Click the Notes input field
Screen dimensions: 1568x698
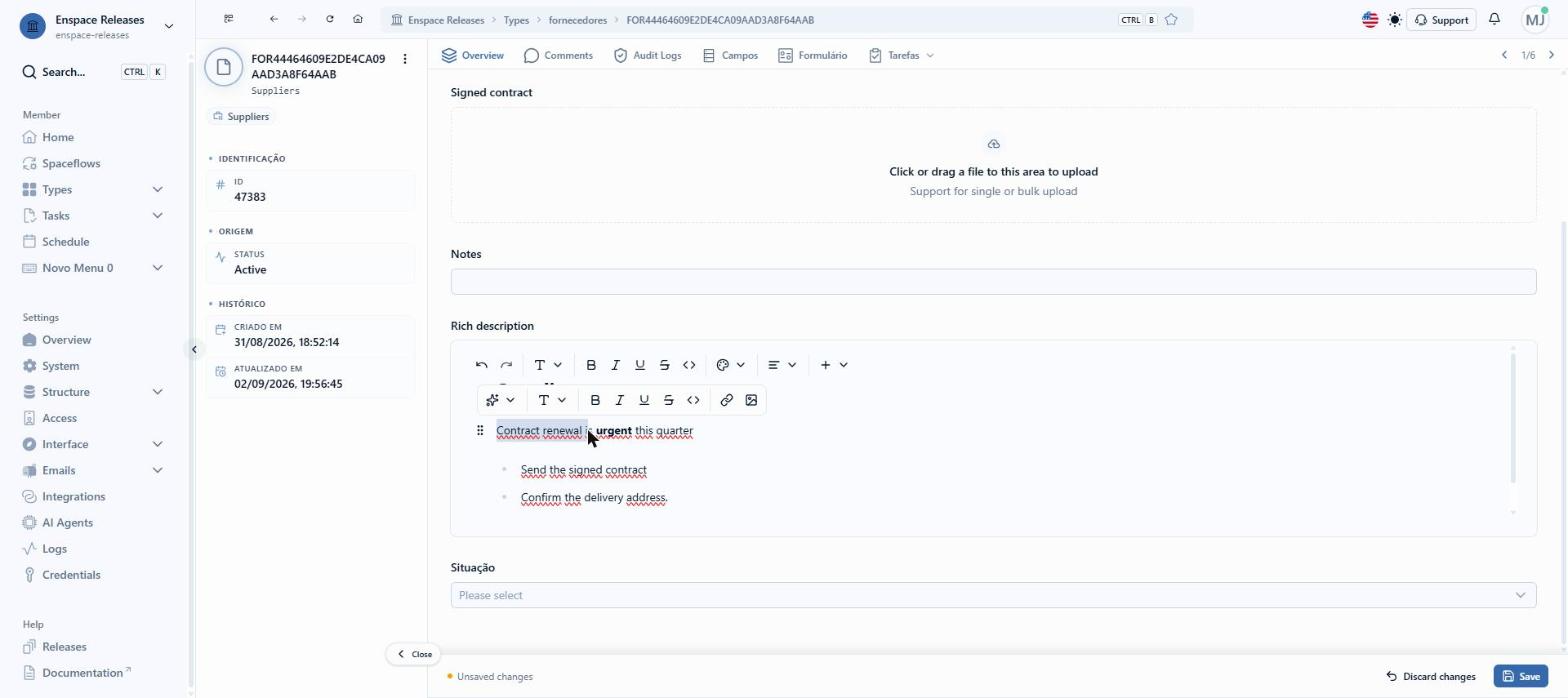[993, 282]
